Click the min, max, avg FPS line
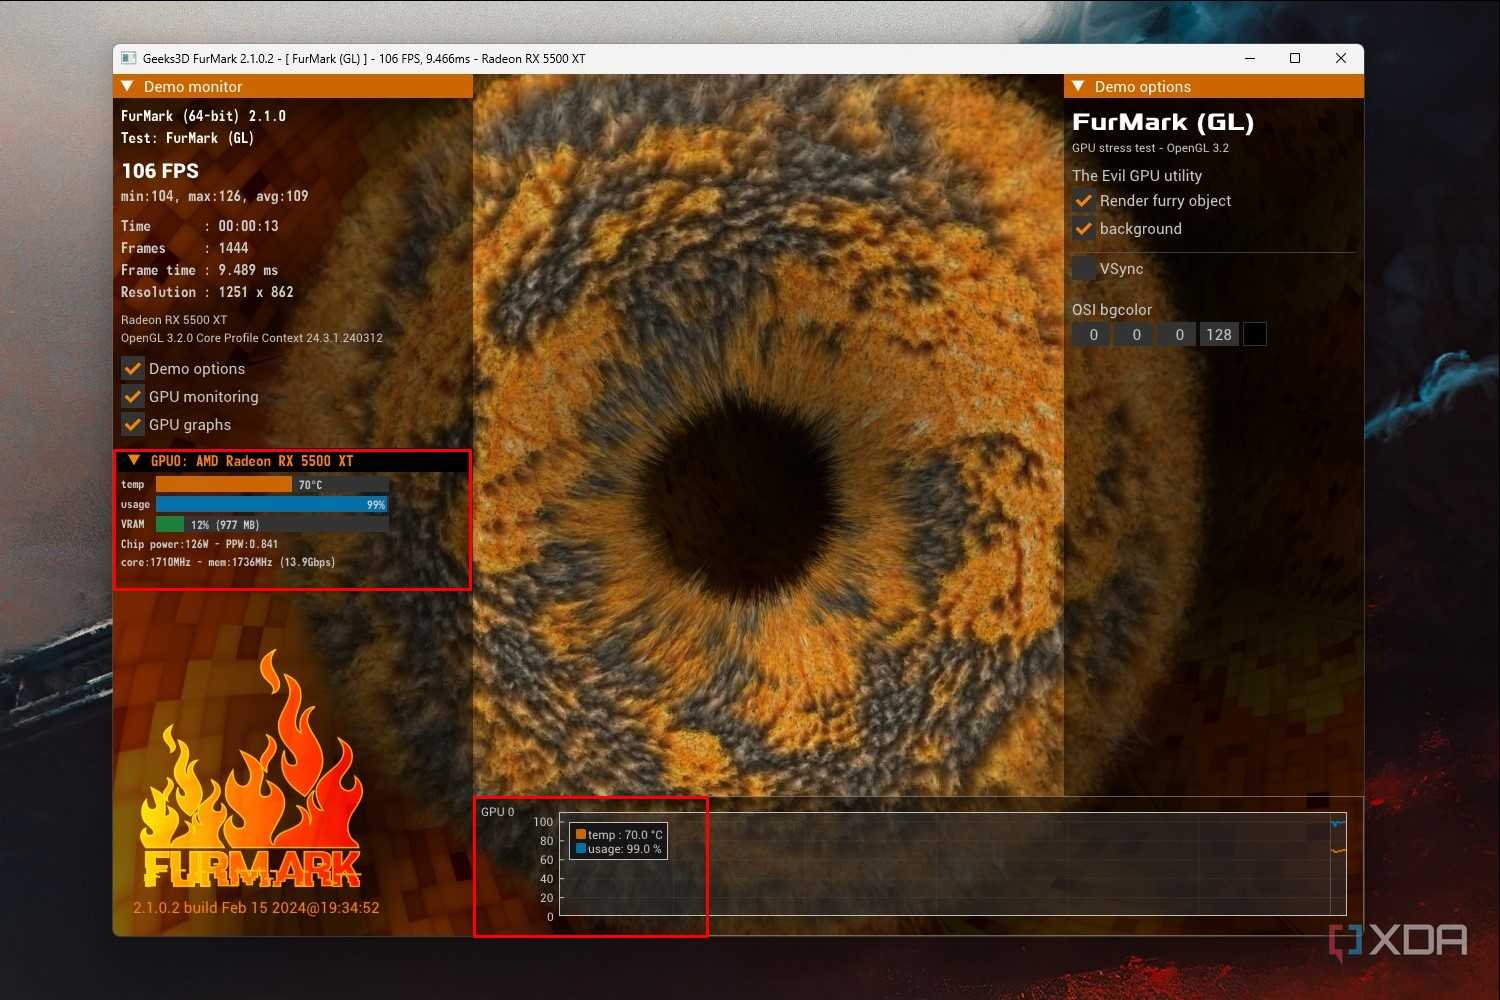The width and height of the screenshot is (1500, 1000). point(214,196)
